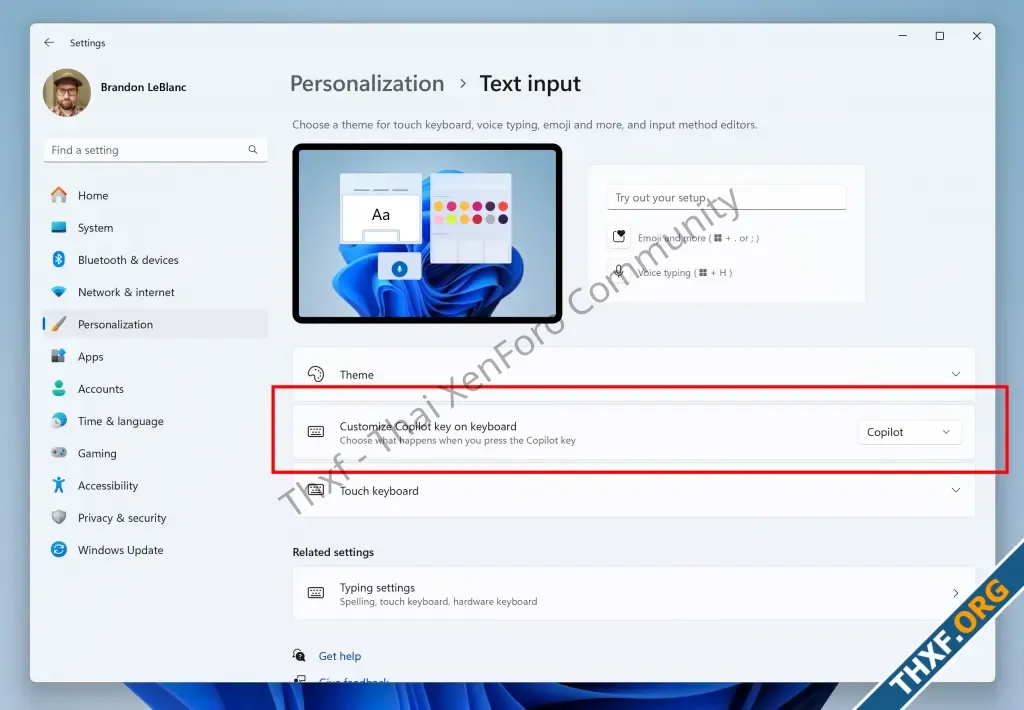Maximize the Settings window
Image resolution: width=1024 pixels, height=710 pixels.
940,36
